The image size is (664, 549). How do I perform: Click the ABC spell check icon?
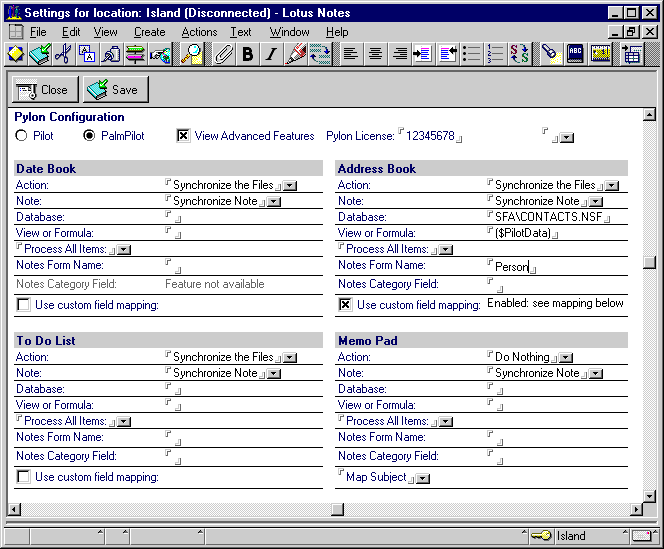coord(575,54)
